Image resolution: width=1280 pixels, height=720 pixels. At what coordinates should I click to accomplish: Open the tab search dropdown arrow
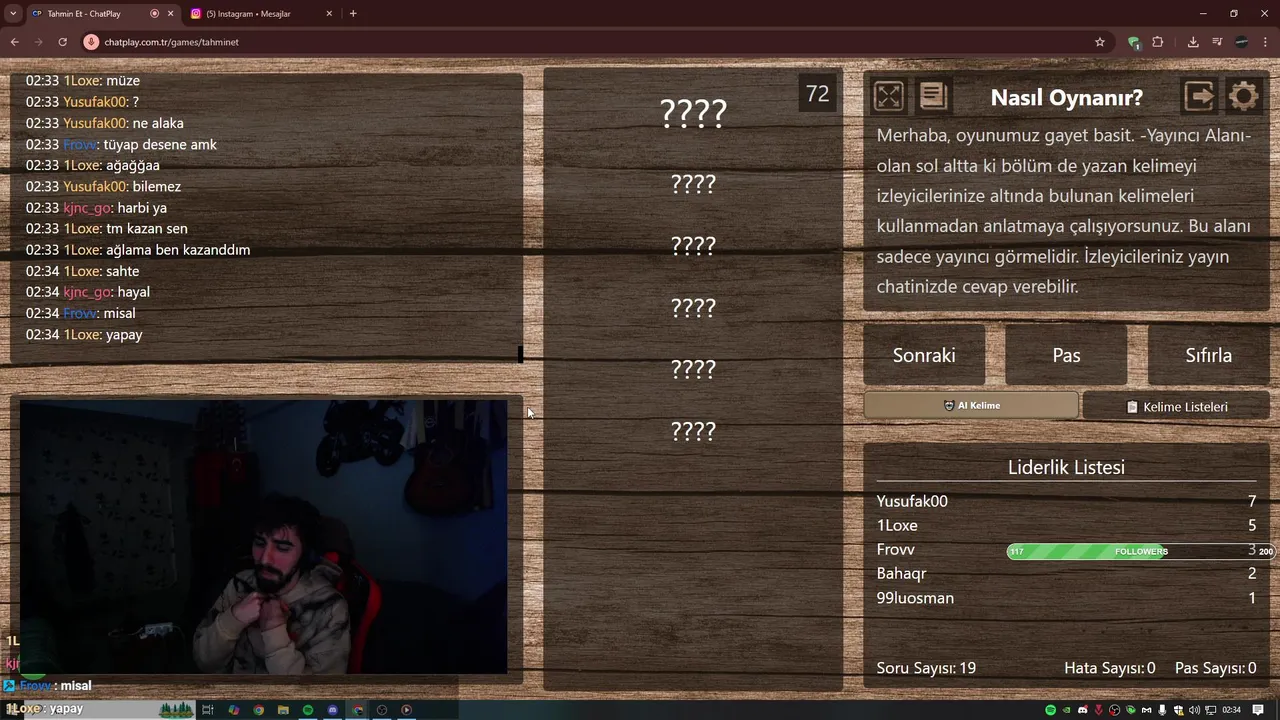[13, 13]
